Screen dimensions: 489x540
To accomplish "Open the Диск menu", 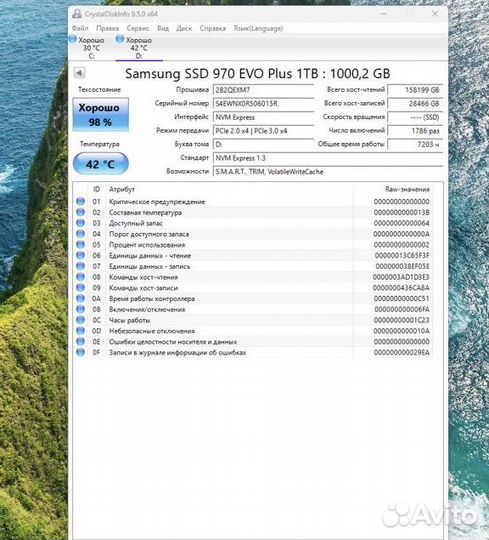I will (x=184, y=28).
